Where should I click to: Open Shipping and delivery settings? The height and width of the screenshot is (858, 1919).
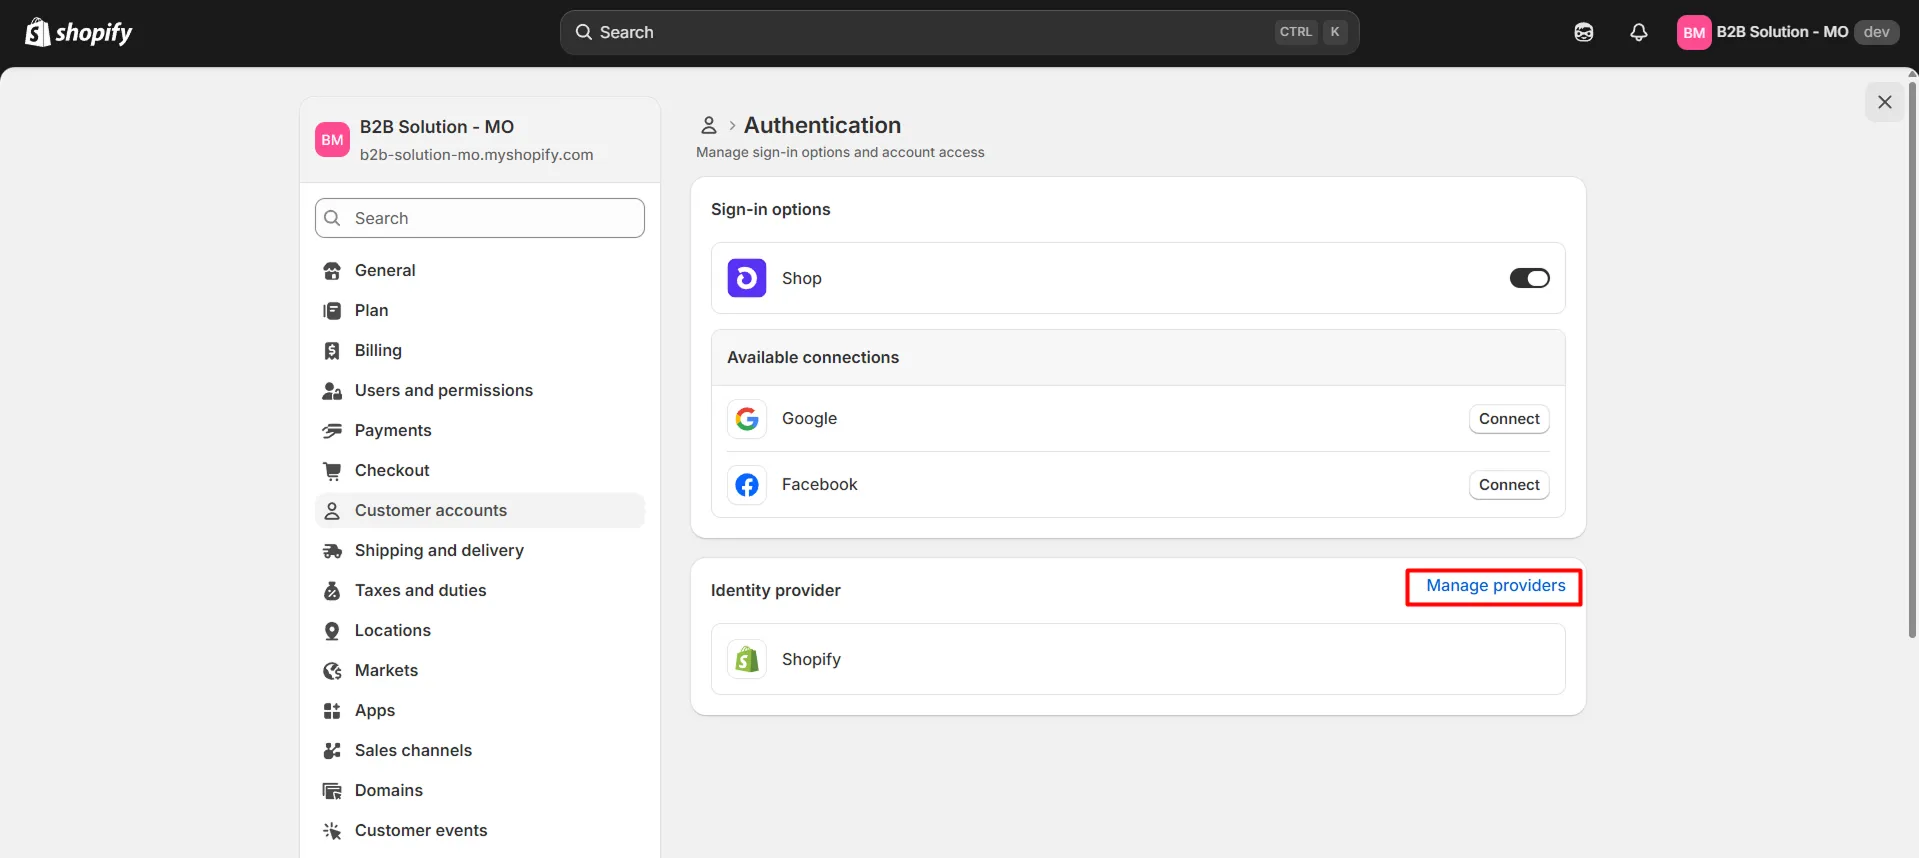[x=480, y=550]
